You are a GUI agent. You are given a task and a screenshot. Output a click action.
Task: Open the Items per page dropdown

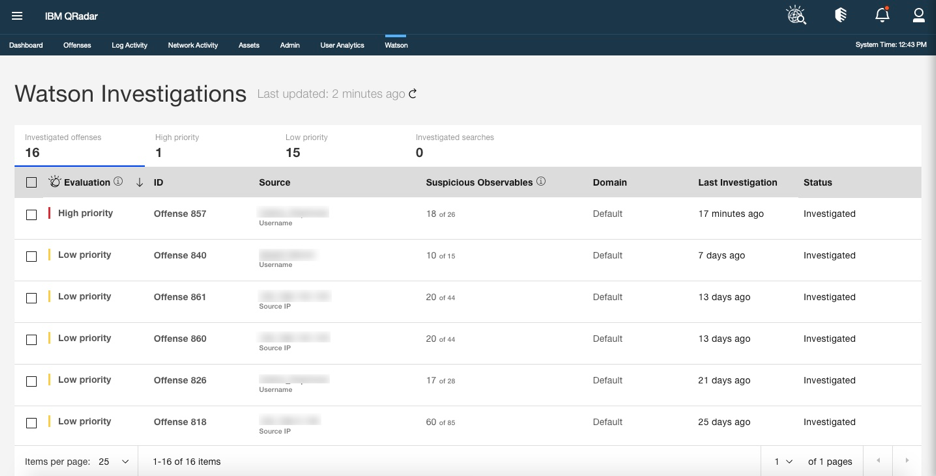tap(114, 462)
